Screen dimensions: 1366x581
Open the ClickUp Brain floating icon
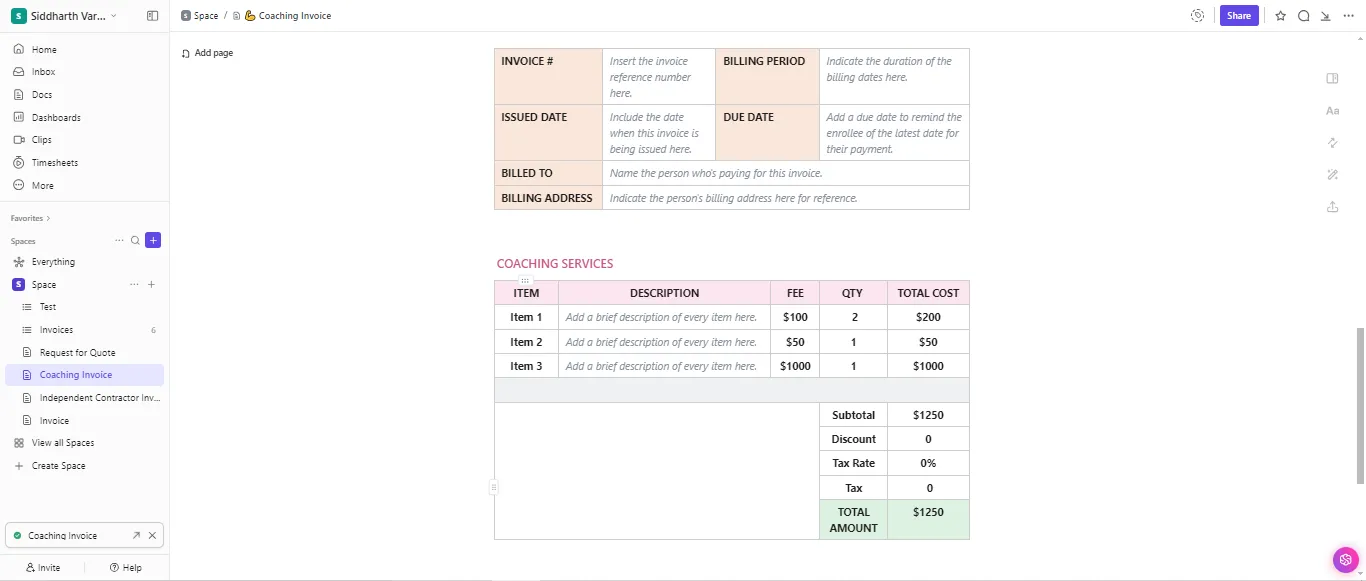coord(1346,560)
